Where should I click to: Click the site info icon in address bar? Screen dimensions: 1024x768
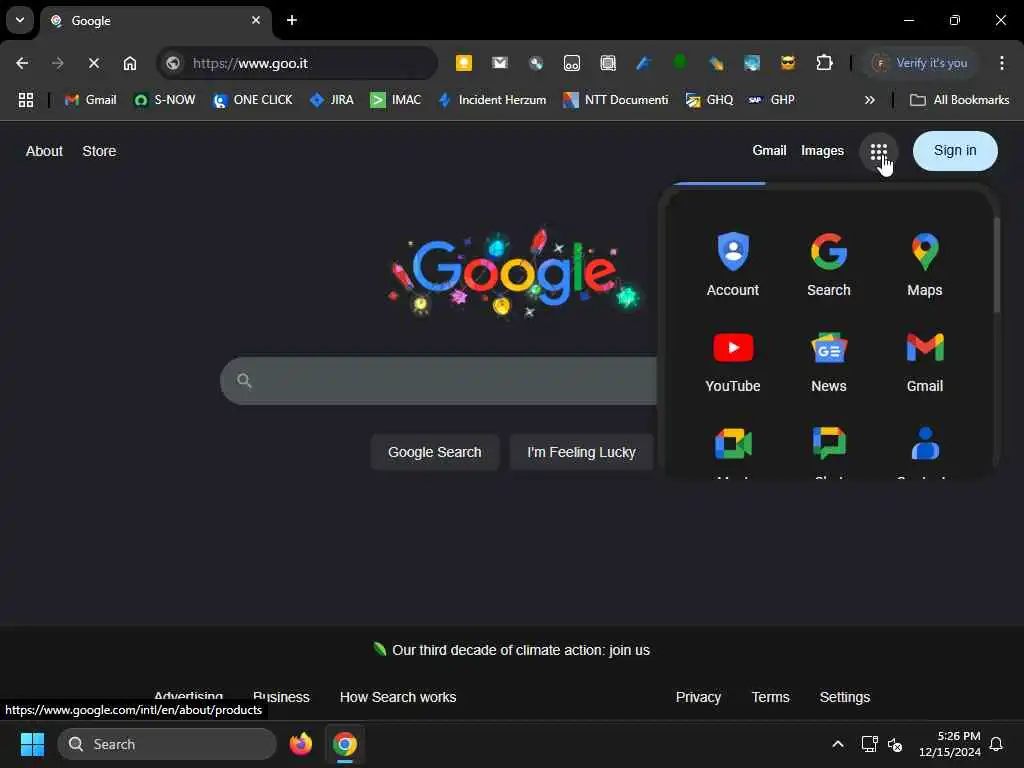pos(173,63)
